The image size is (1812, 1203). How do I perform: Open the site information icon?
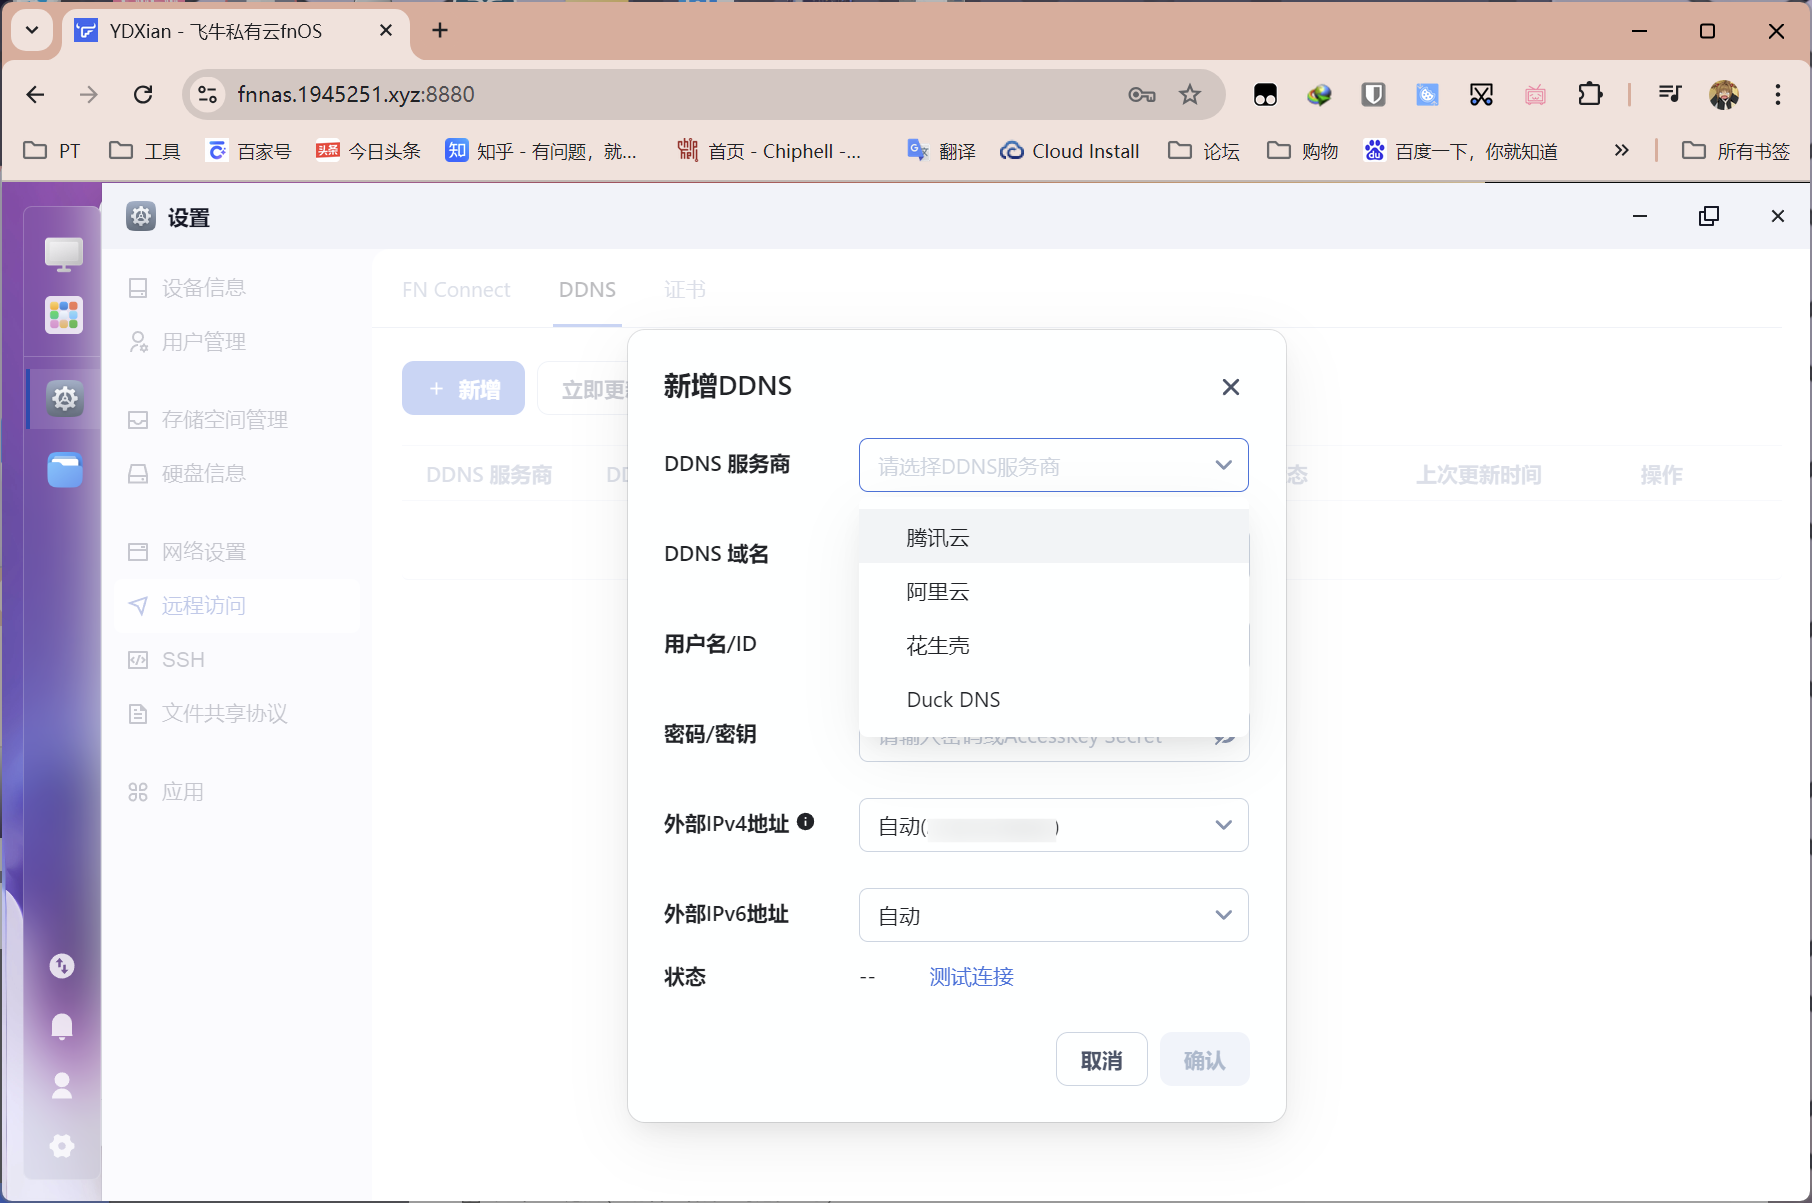tap(207, 94)
